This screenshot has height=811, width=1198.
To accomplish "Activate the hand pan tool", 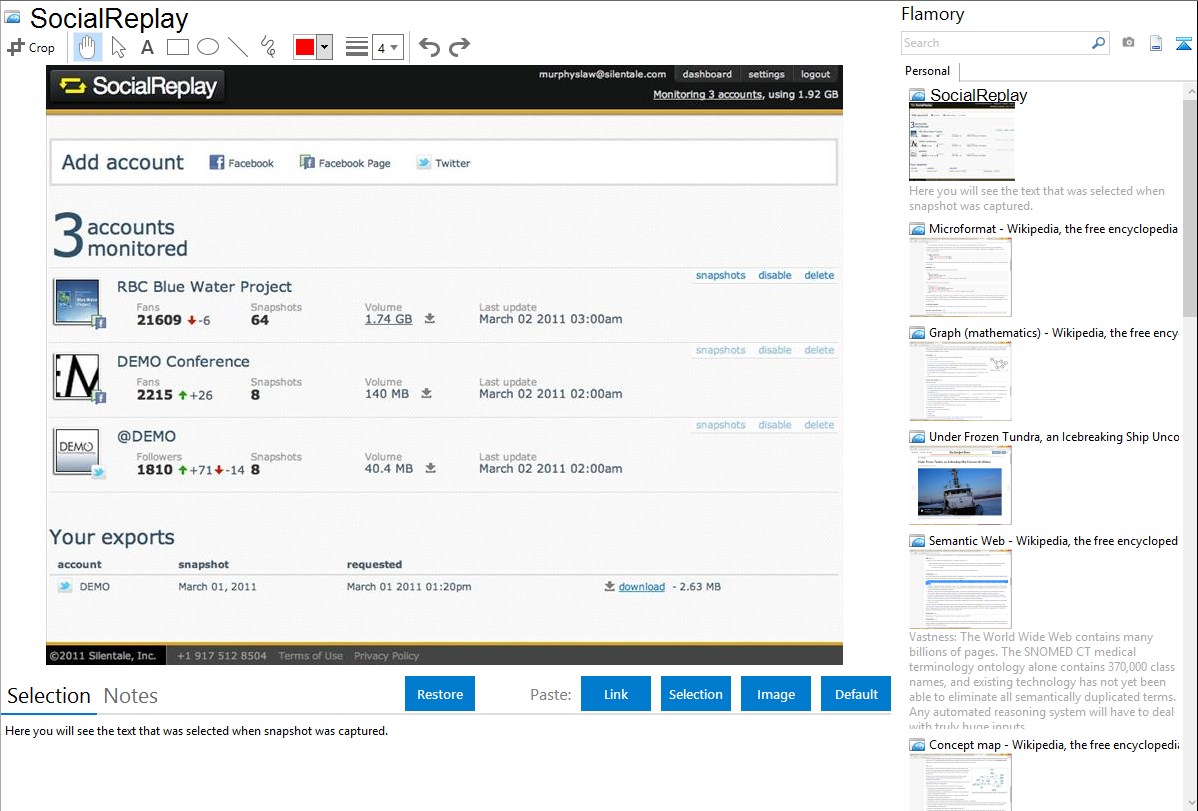I will [87, 47].
